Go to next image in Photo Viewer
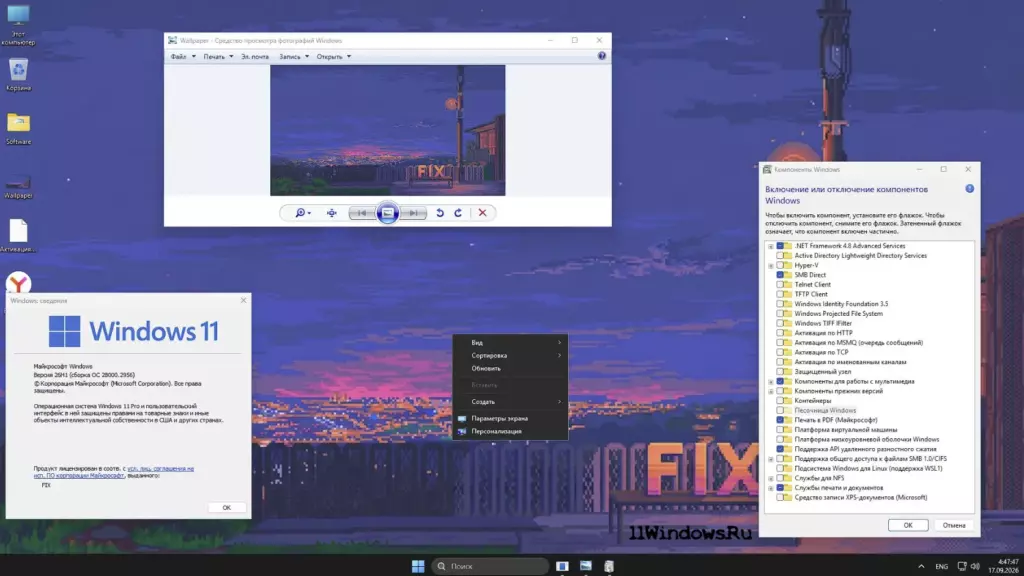The width and height of the screenshot is (1024, 576). (x=413, y=213)
